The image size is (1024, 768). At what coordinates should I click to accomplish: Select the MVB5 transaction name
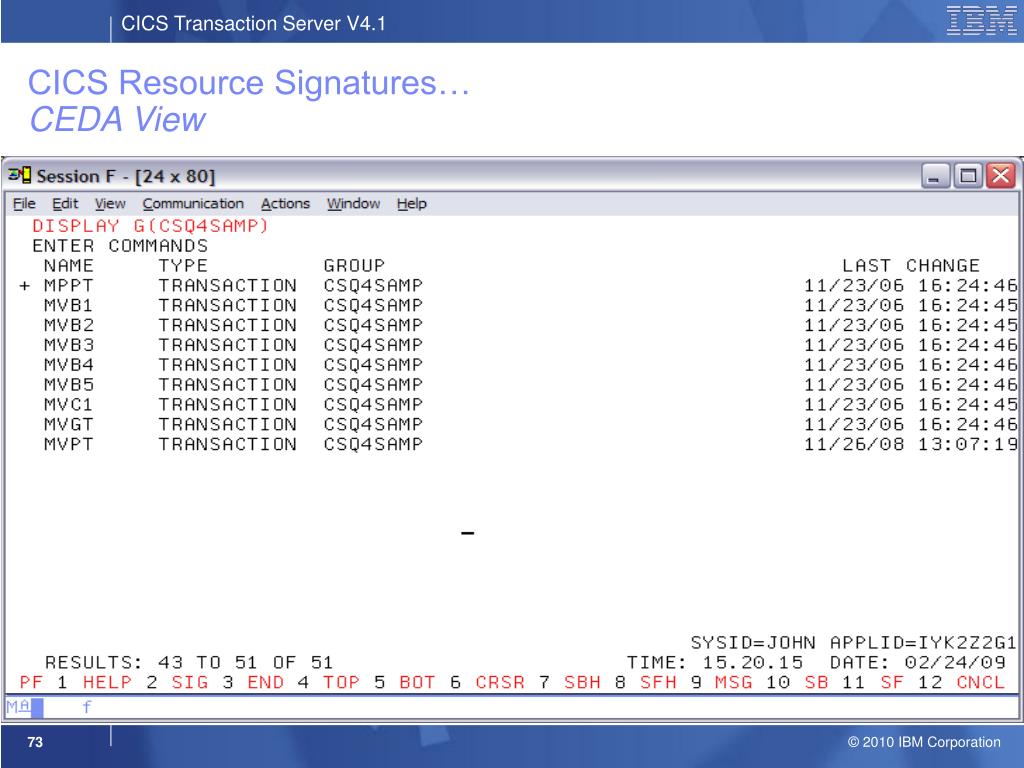[x=69, y=385]
